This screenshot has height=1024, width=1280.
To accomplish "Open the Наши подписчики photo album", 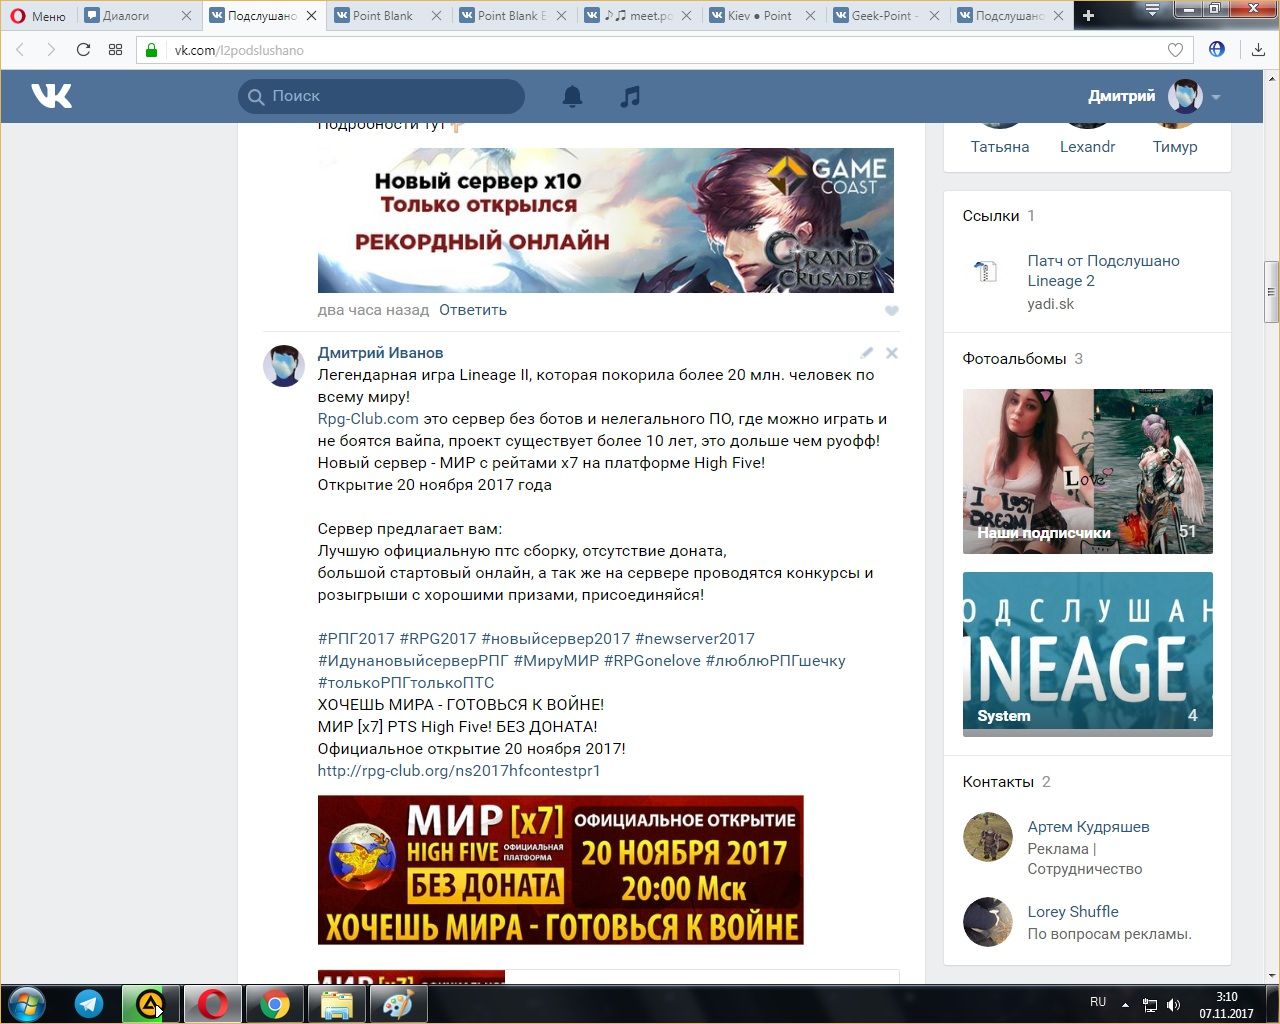I will tap(1088, 472).
